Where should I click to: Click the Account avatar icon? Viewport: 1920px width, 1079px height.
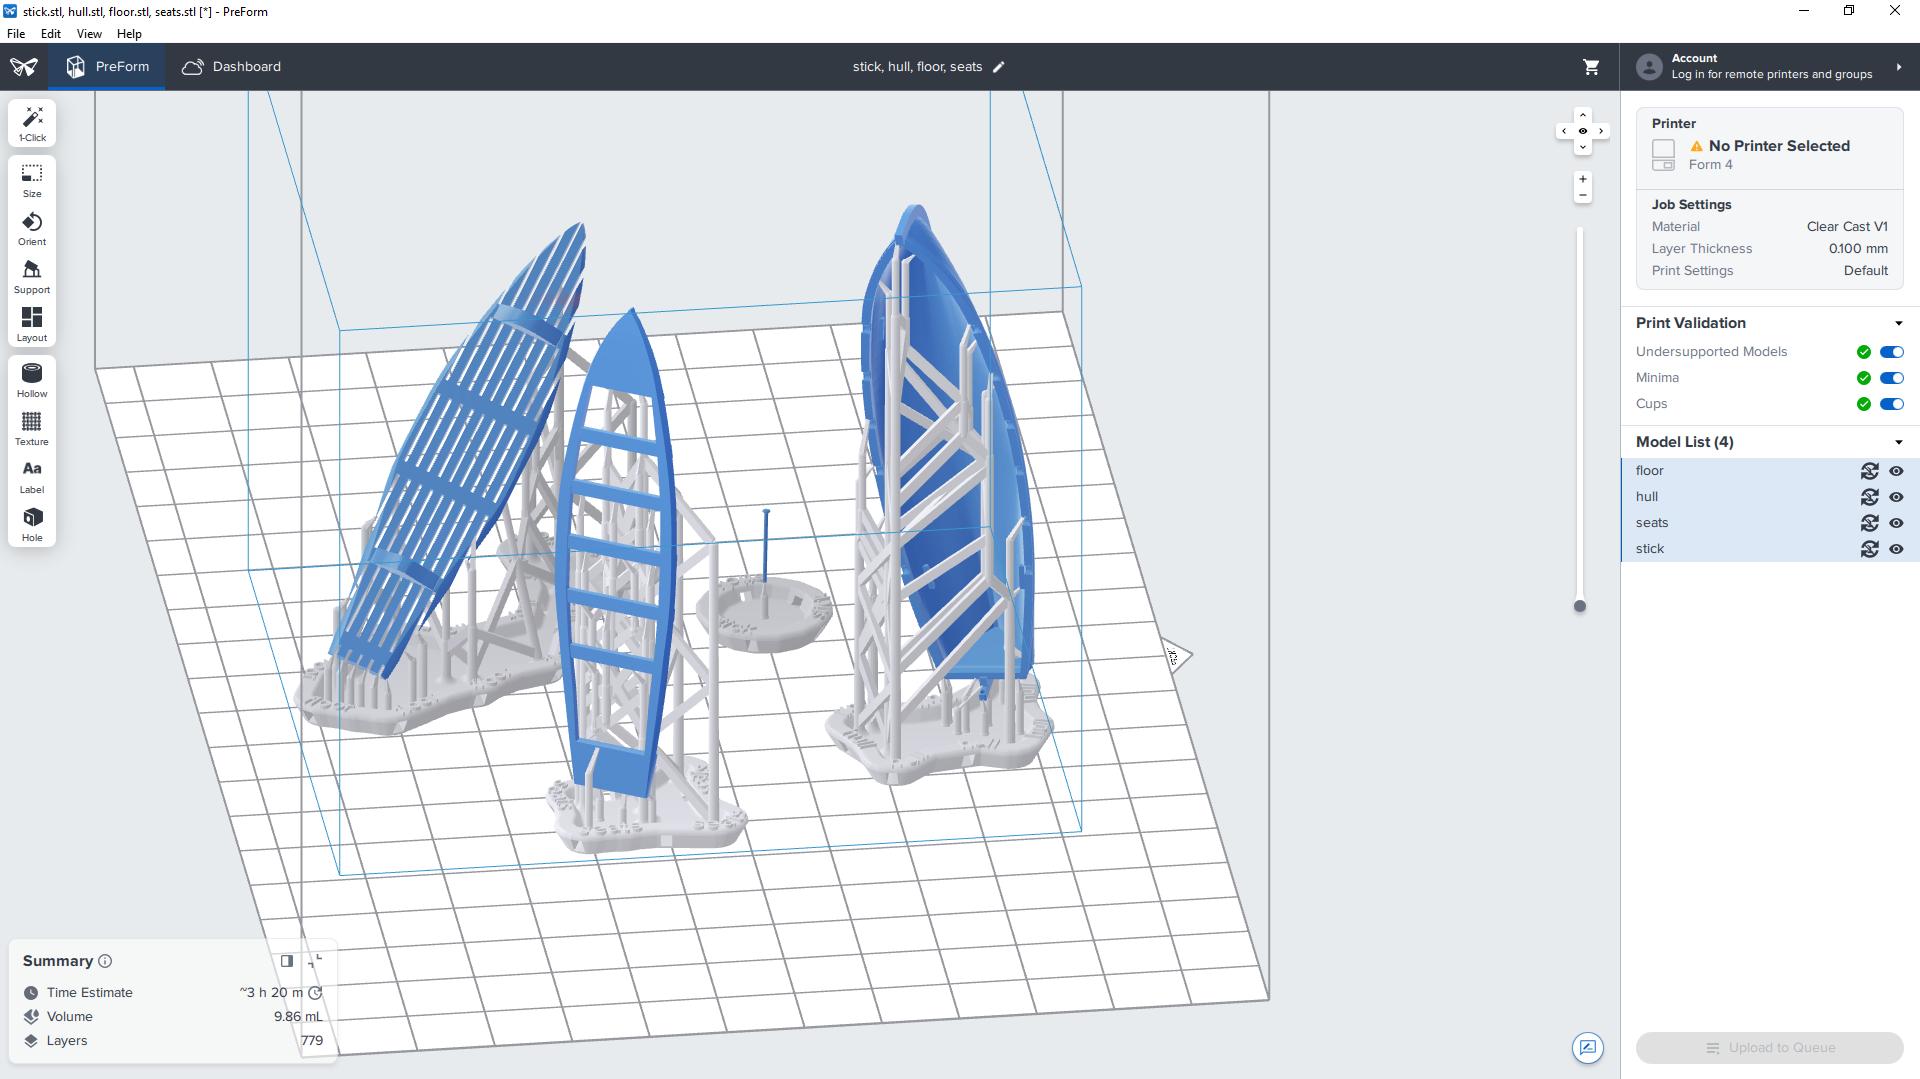(1649, 67)
